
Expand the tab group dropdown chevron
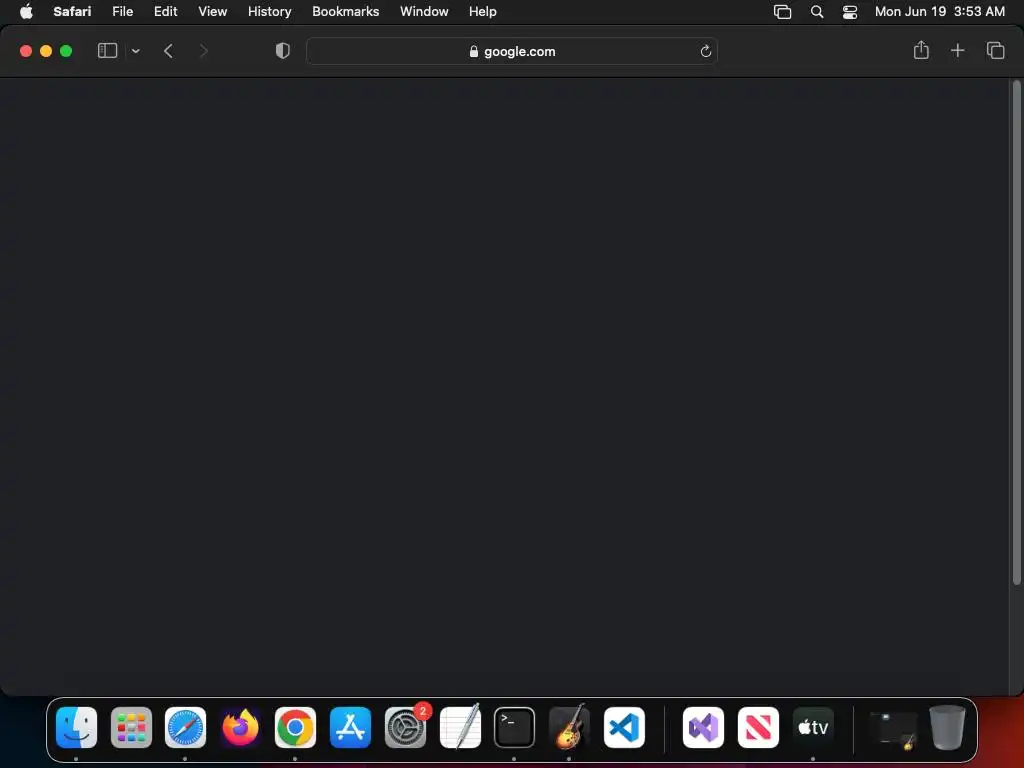coord(135,51)
